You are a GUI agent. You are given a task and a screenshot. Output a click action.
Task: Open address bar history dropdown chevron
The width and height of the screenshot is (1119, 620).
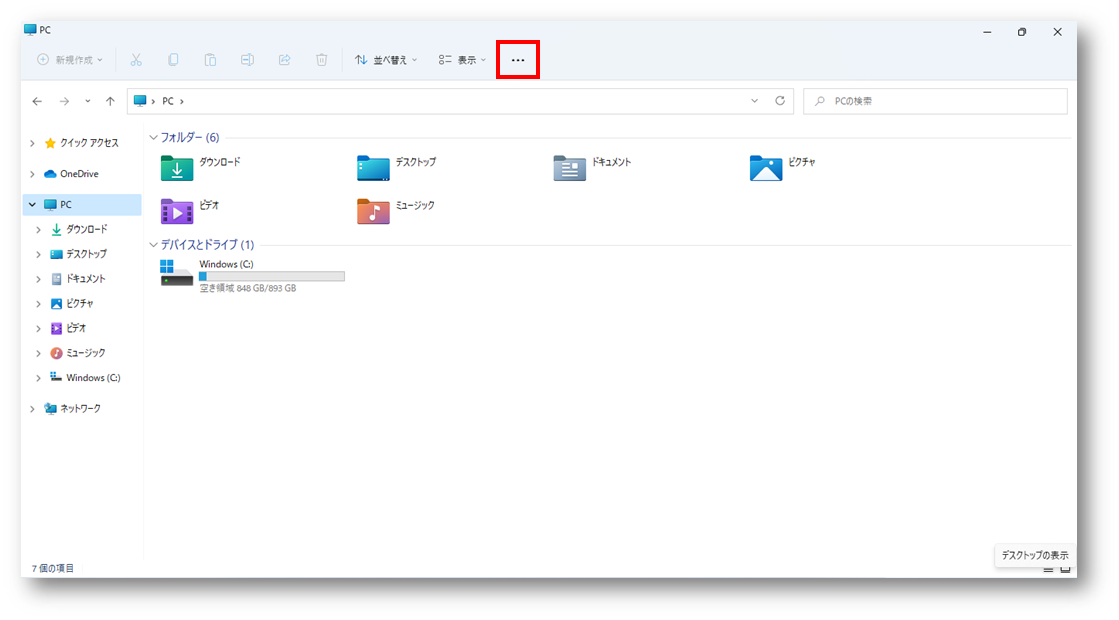click(x=754, y=101)
